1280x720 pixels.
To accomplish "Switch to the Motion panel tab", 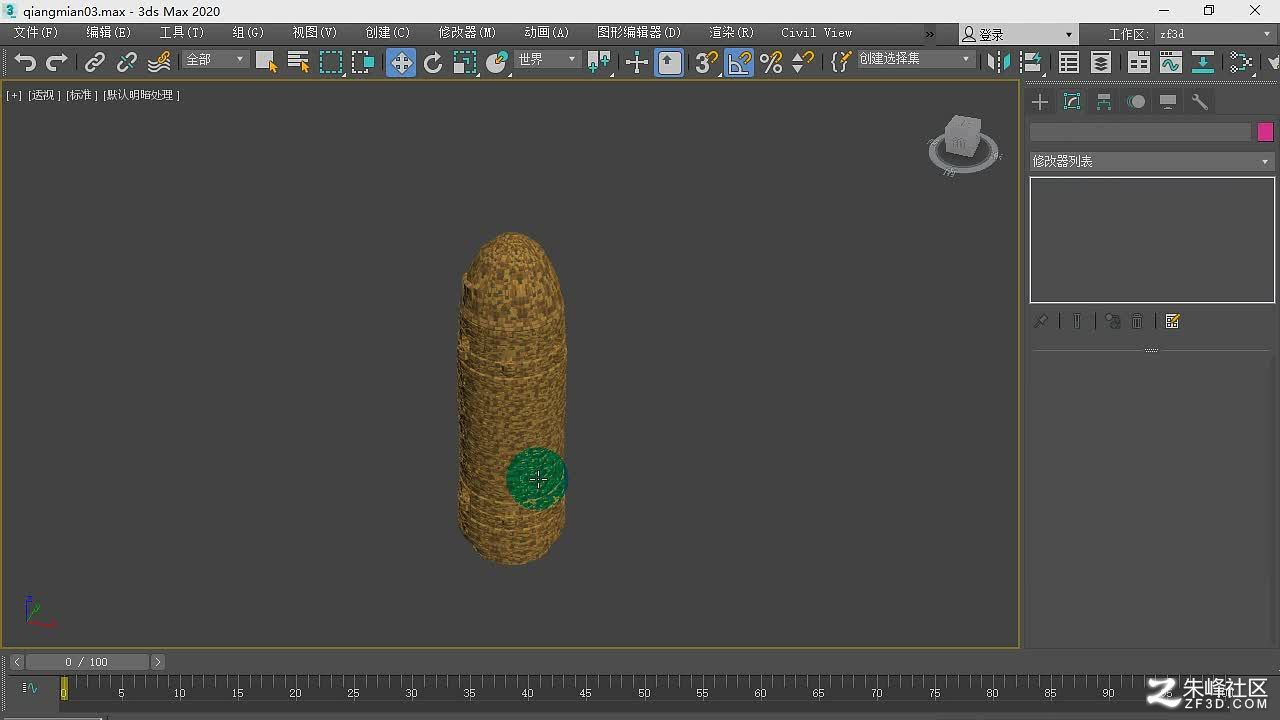I will click(x=1136, y=102).
